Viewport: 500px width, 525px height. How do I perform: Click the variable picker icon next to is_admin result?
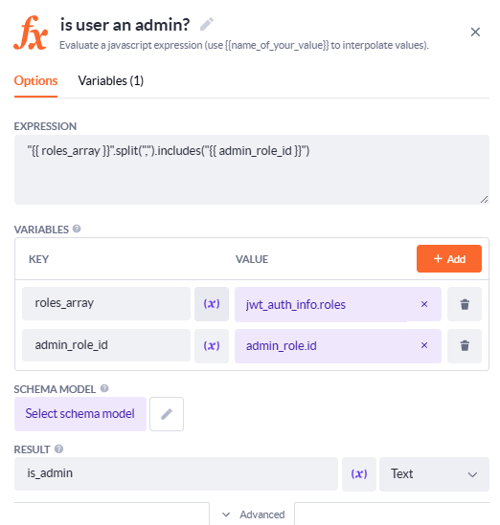click(x=359, y=474)
